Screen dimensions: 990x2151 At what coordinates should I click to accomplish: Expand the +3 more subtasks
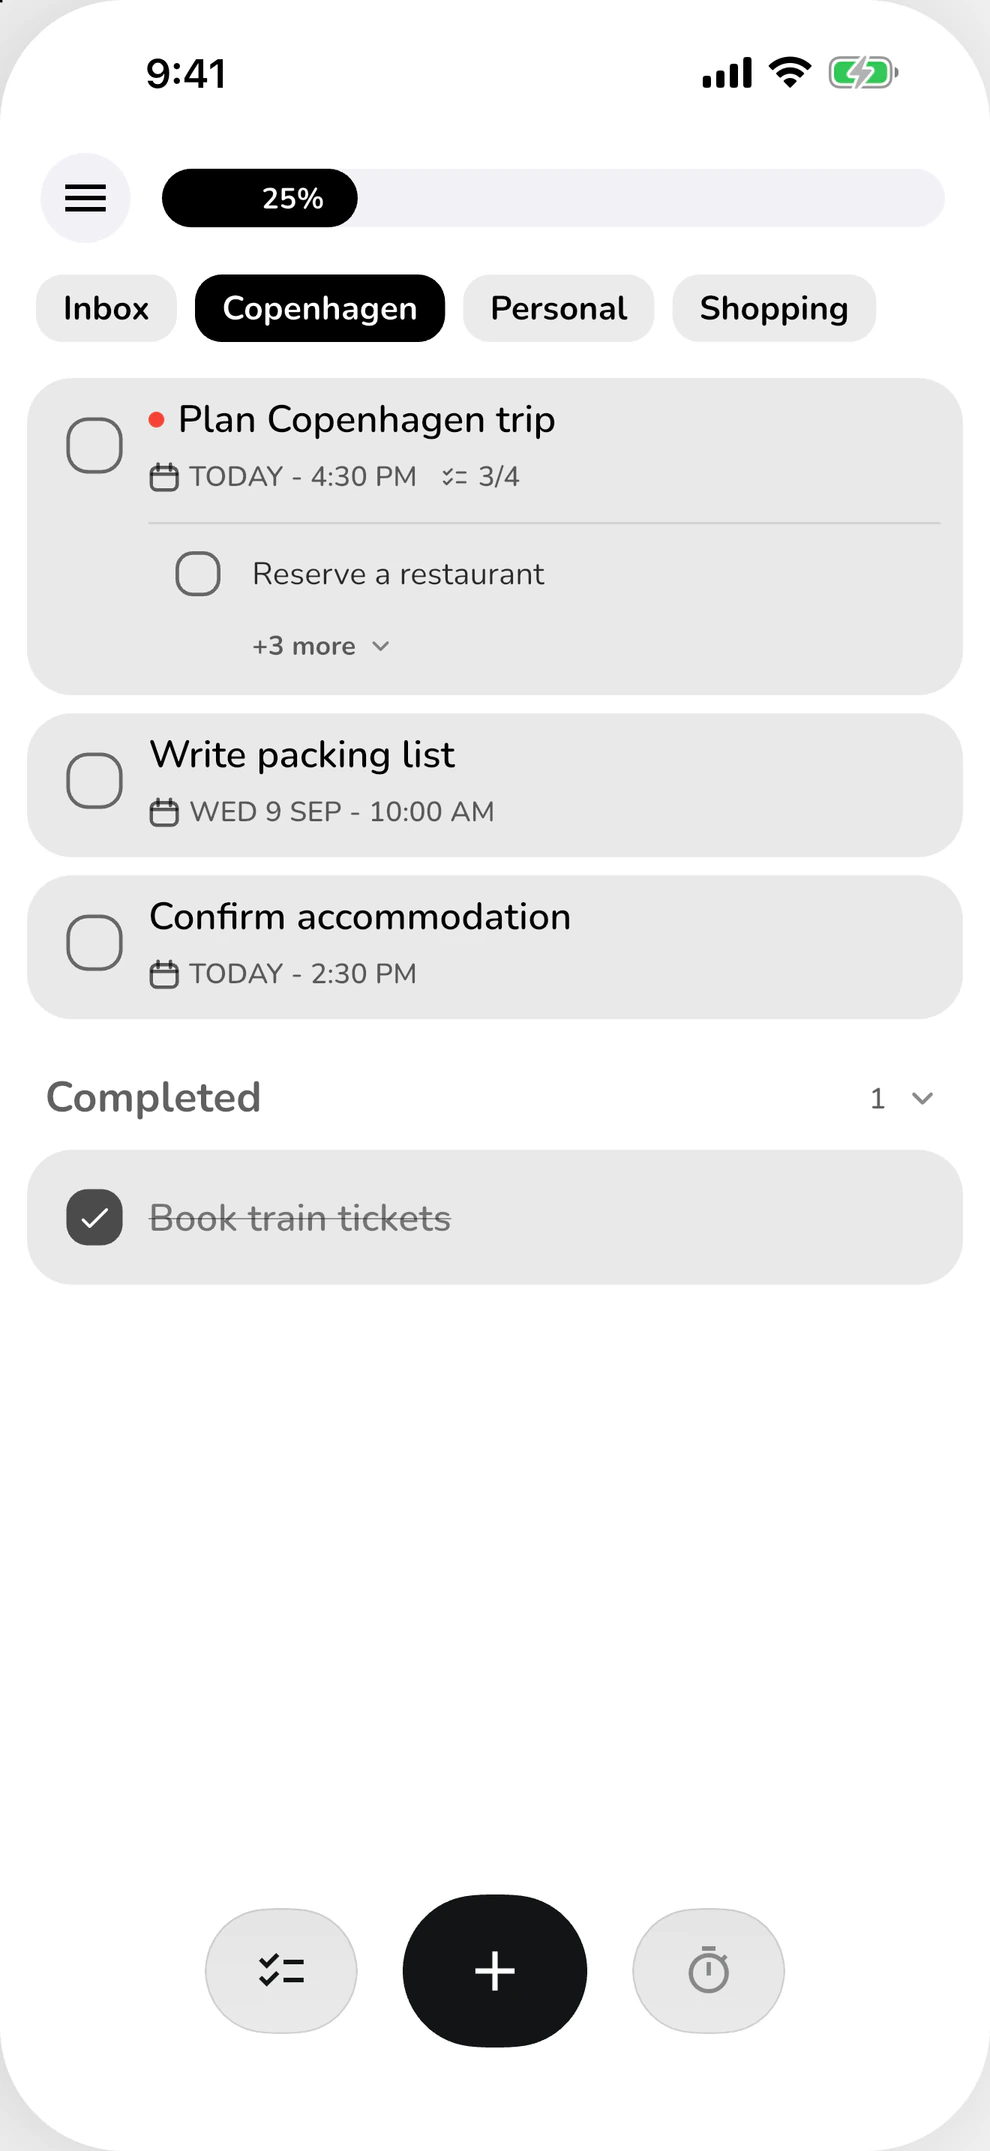(321, 646)
